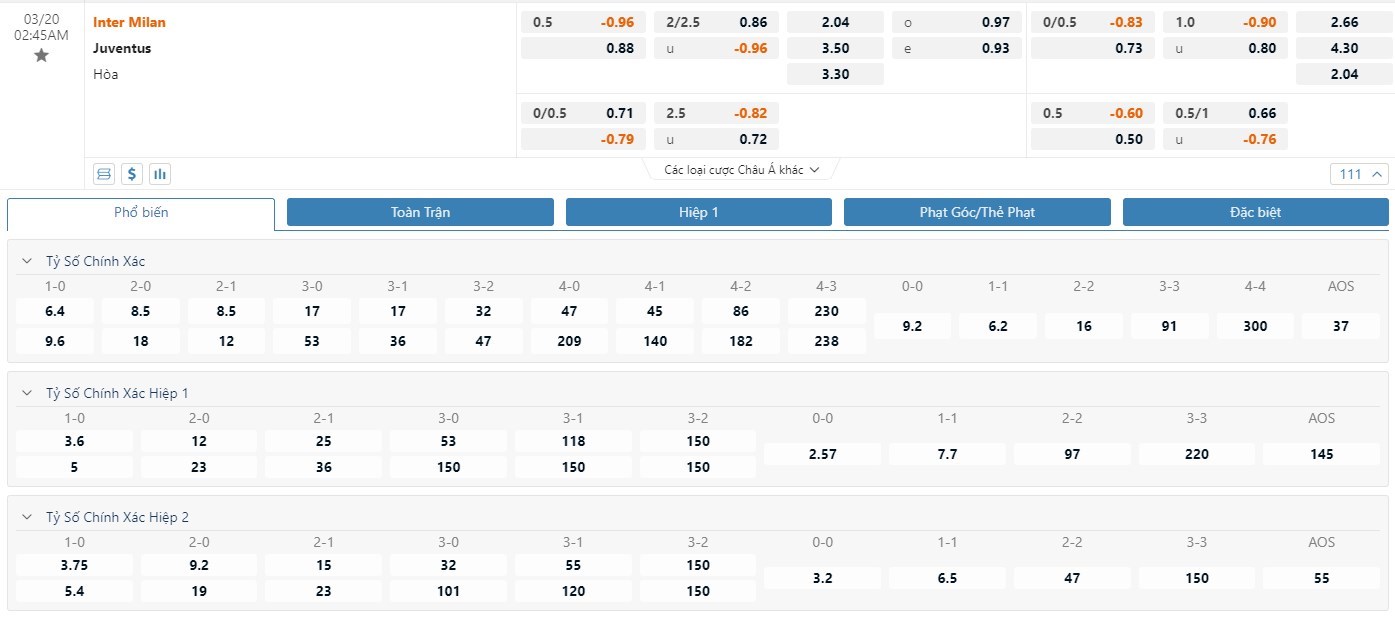Click the Inter Milan team name
Image resolution: width=1395 pixels, height=617 pixels.
tap(130, 22)
